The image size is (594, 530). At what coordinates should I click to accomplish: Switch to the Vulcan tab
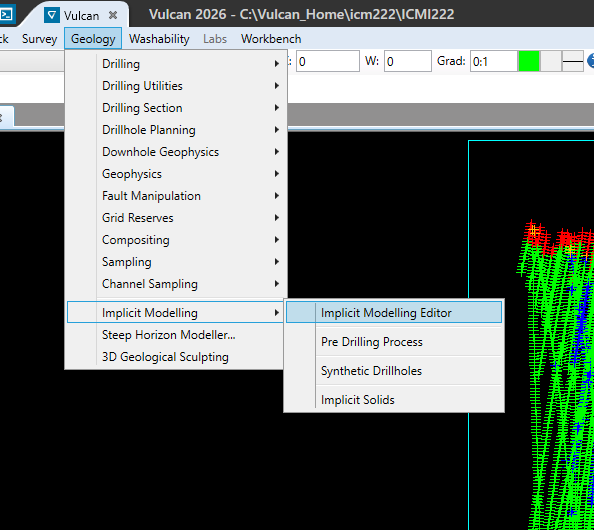click(x=81, y=16)
